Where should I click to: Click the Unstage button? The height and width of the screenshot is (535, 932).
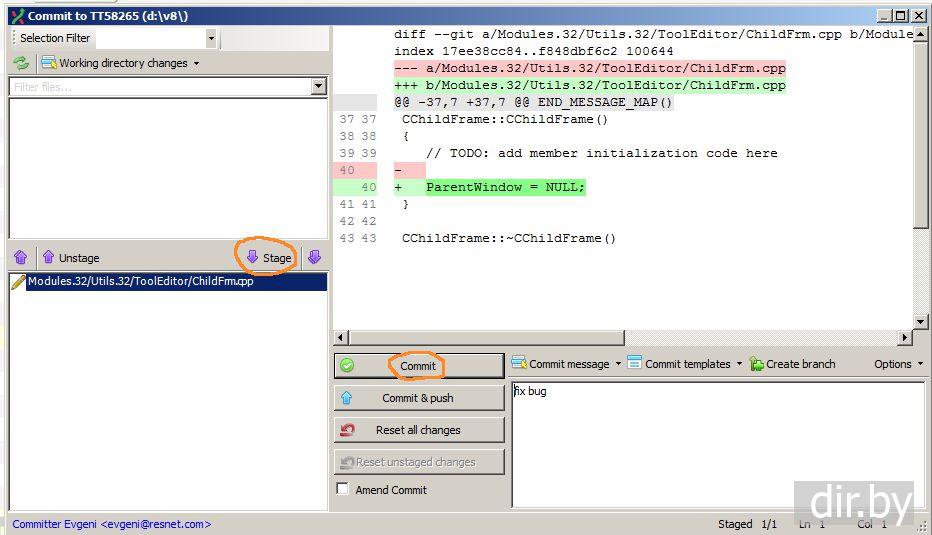tap(70, 257)
